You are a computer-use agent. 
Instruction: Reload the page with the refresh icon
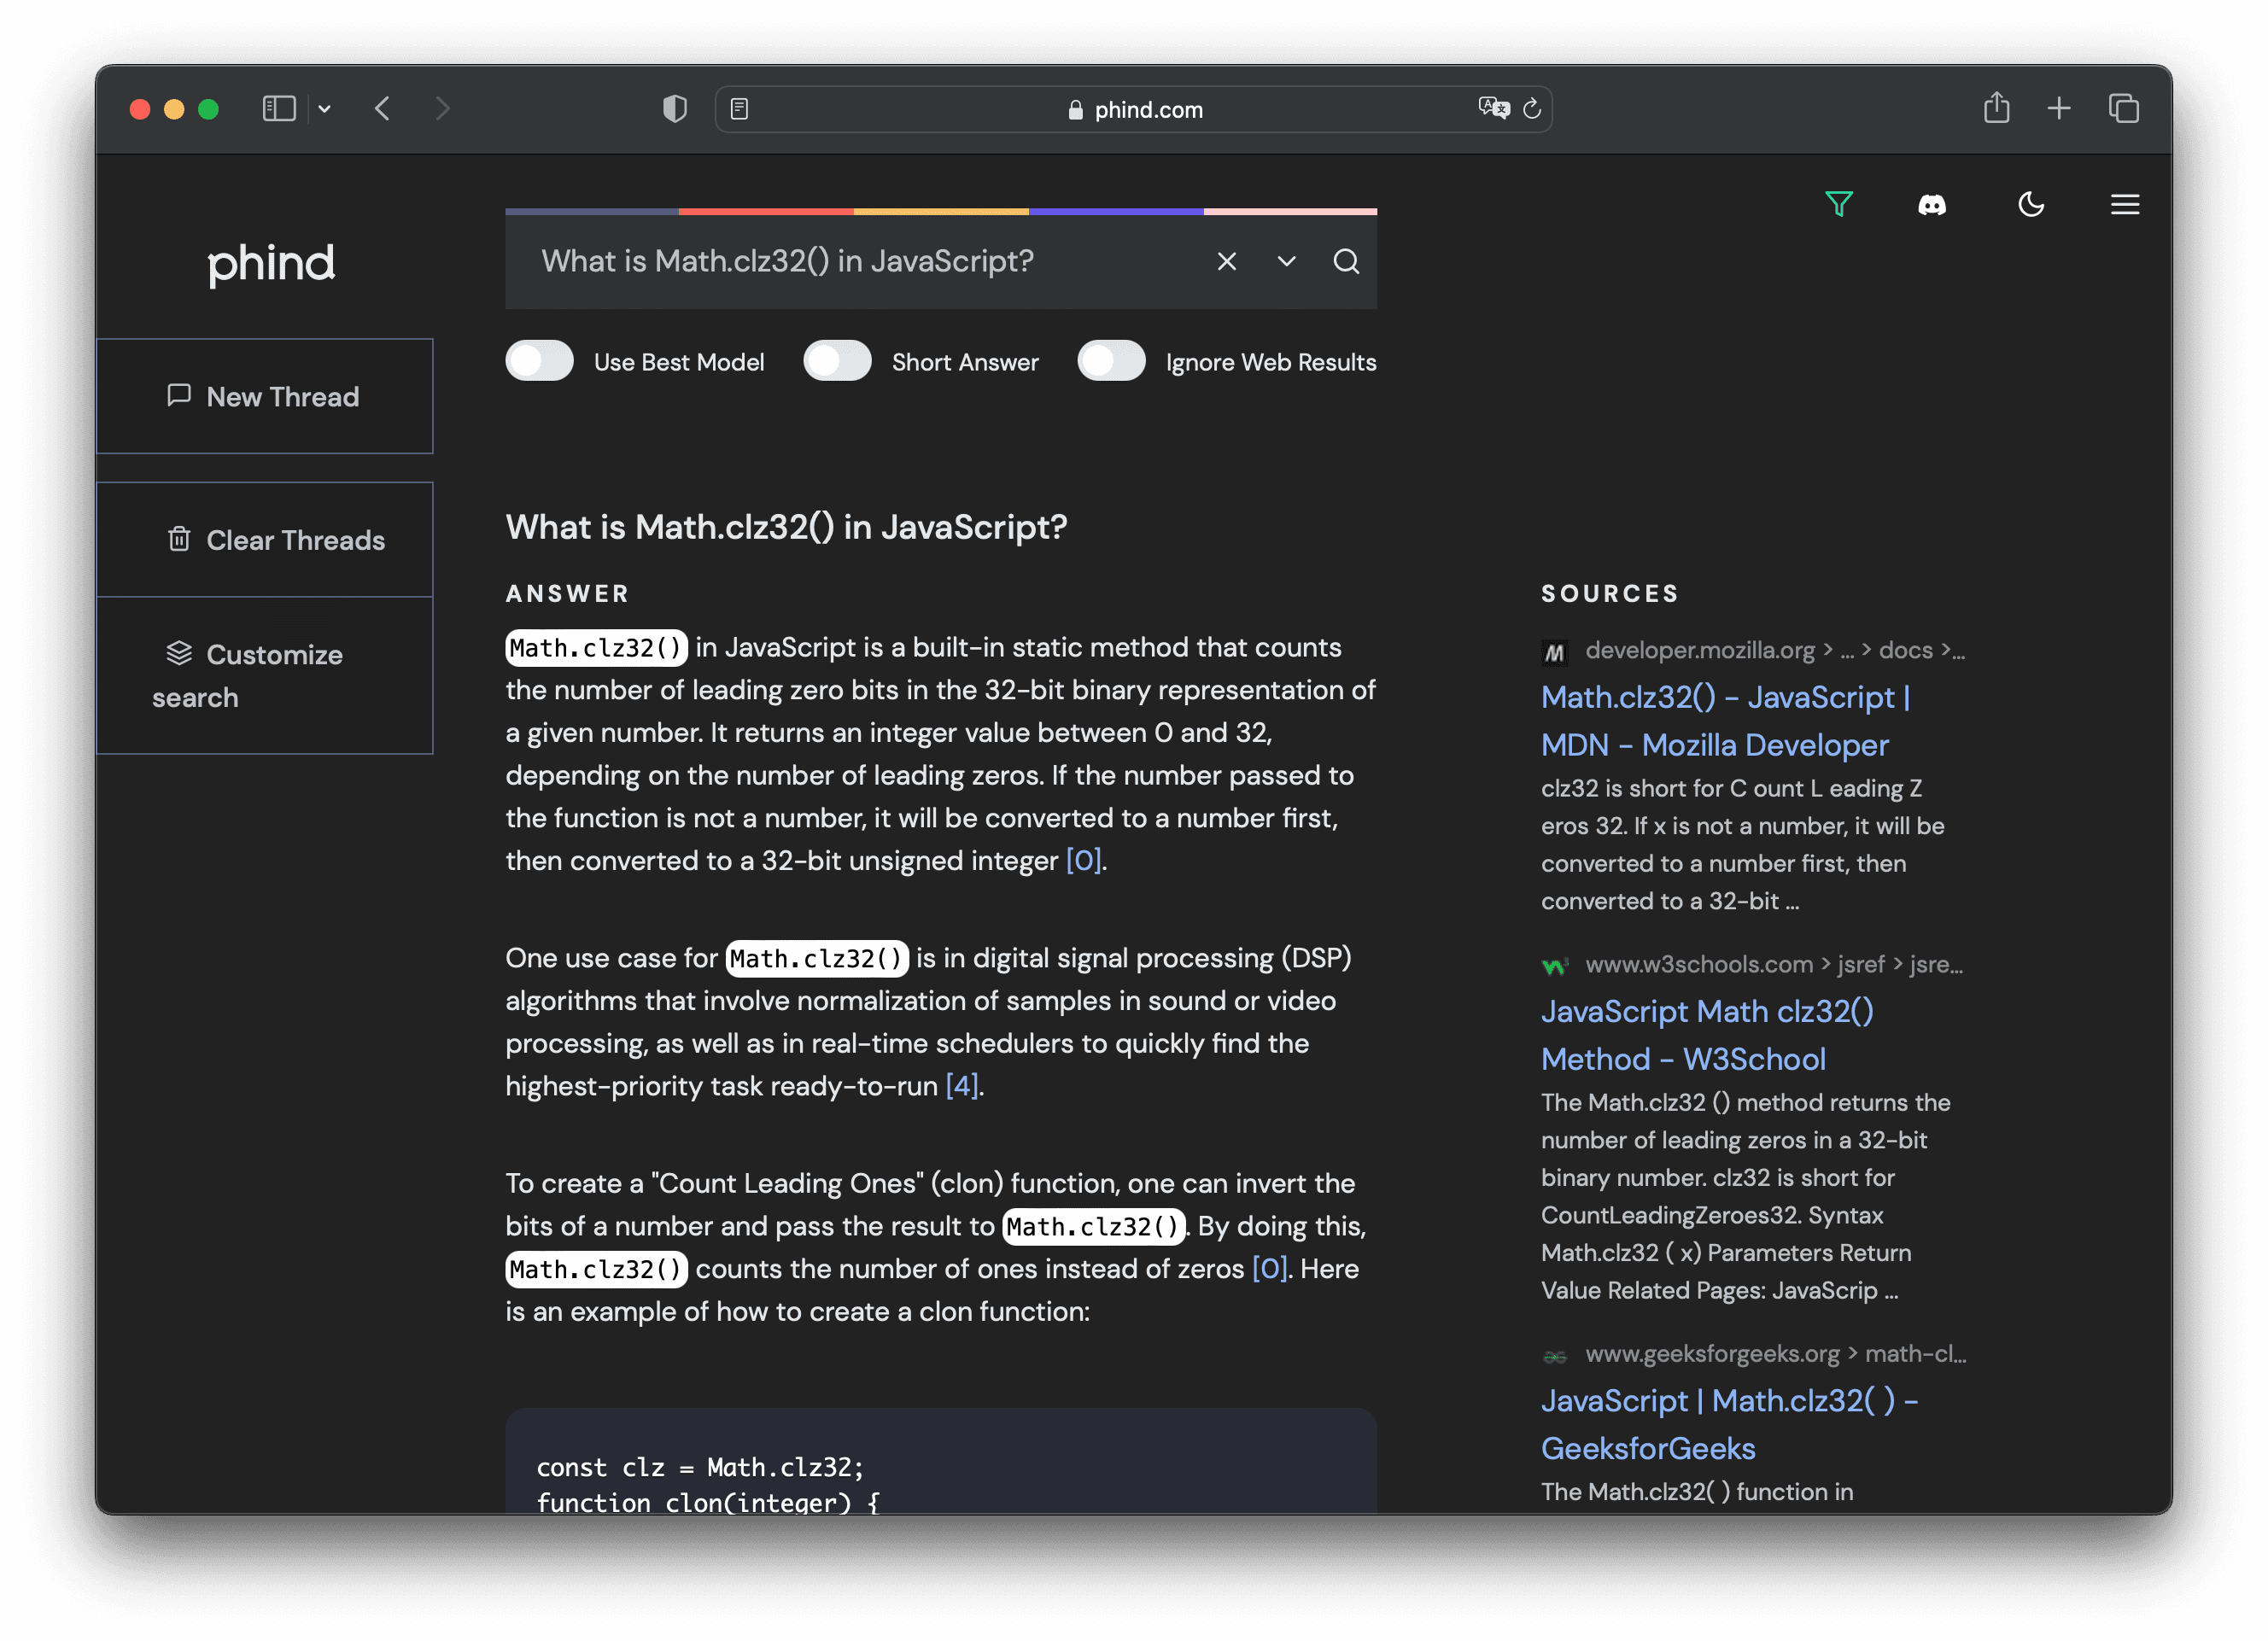[x=1532, y=108]
